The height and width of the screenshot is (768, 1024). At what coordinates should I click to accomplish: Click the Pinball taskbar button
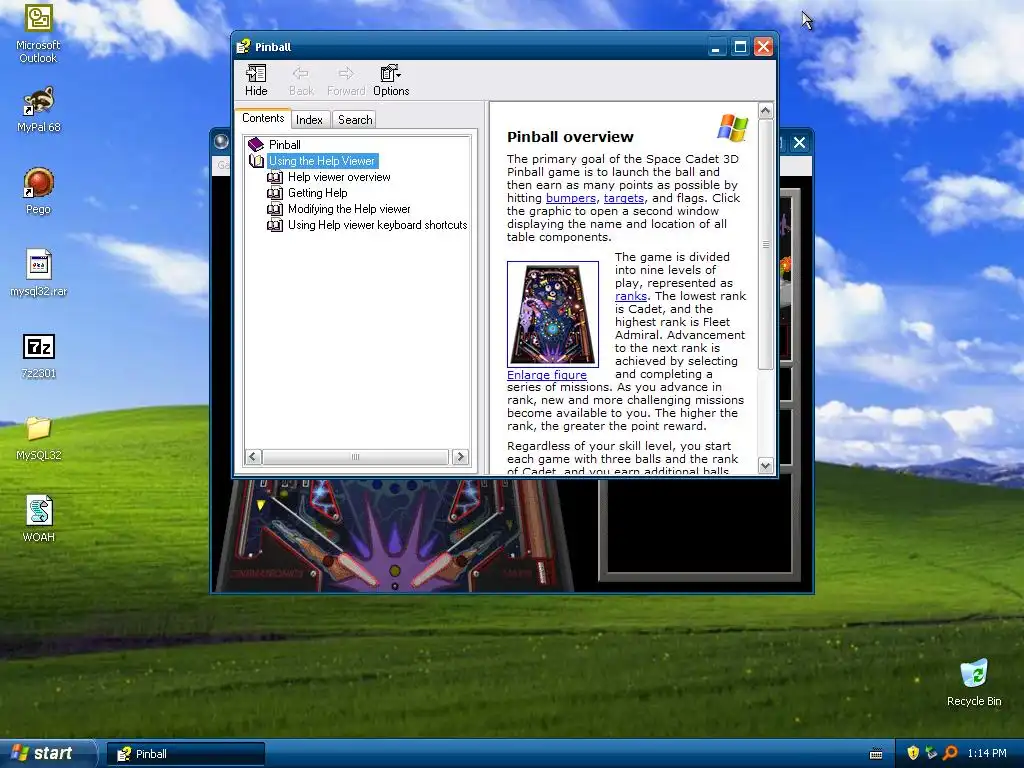click(x=186, y=754)
